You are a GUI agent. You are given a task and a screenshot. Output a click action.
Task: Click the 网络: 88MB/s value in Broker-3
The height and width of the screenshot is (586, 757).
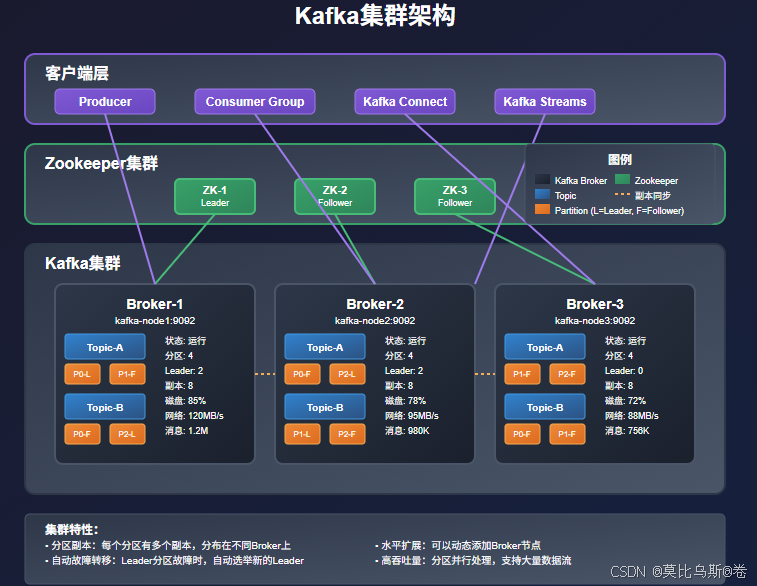point(631,416)
